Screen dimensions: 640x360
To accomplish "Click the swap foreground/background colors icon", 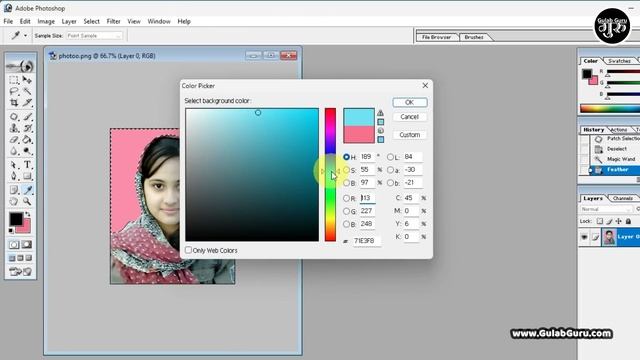I will (28, 214).
